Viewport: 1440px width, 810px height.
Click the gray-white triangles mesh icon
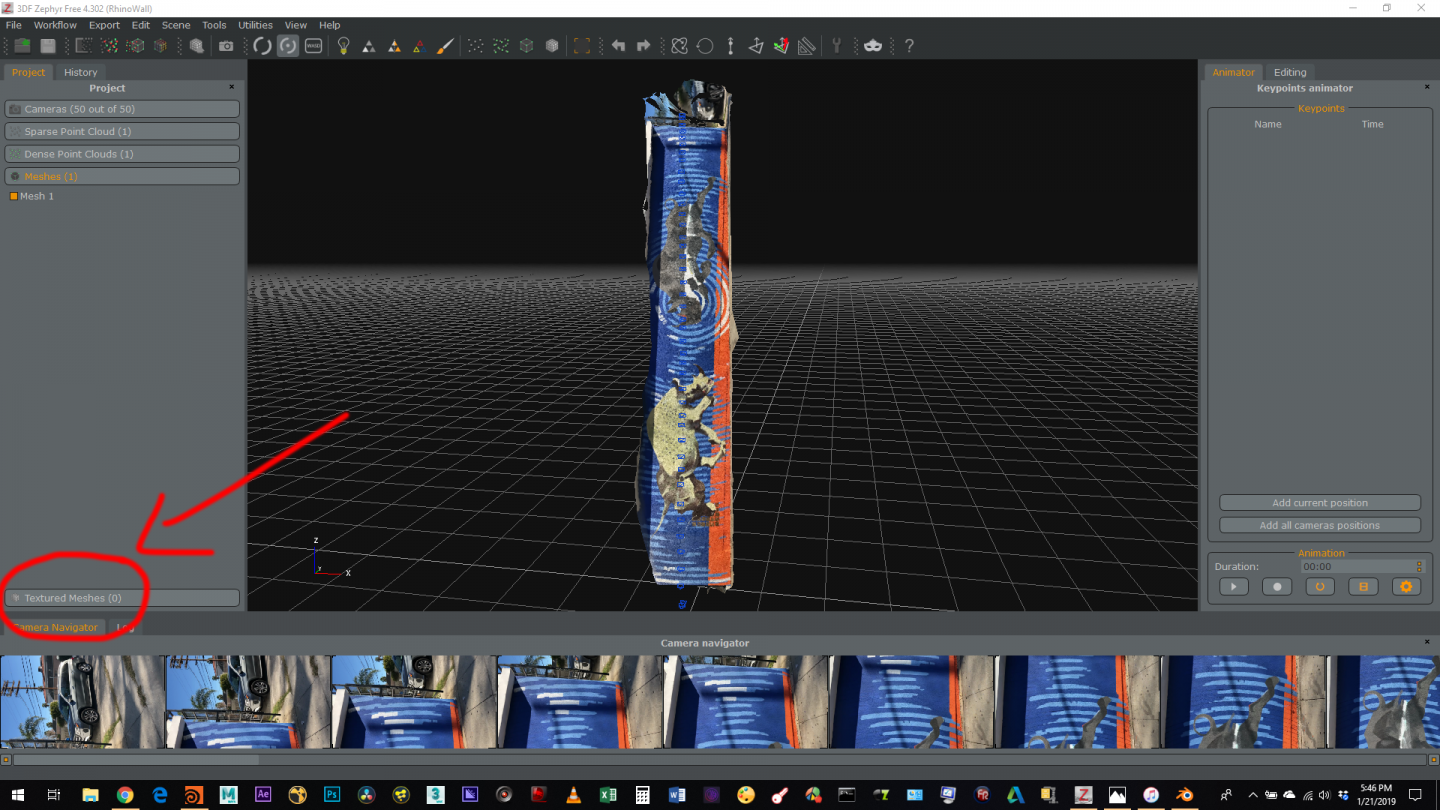pos(369,46)
